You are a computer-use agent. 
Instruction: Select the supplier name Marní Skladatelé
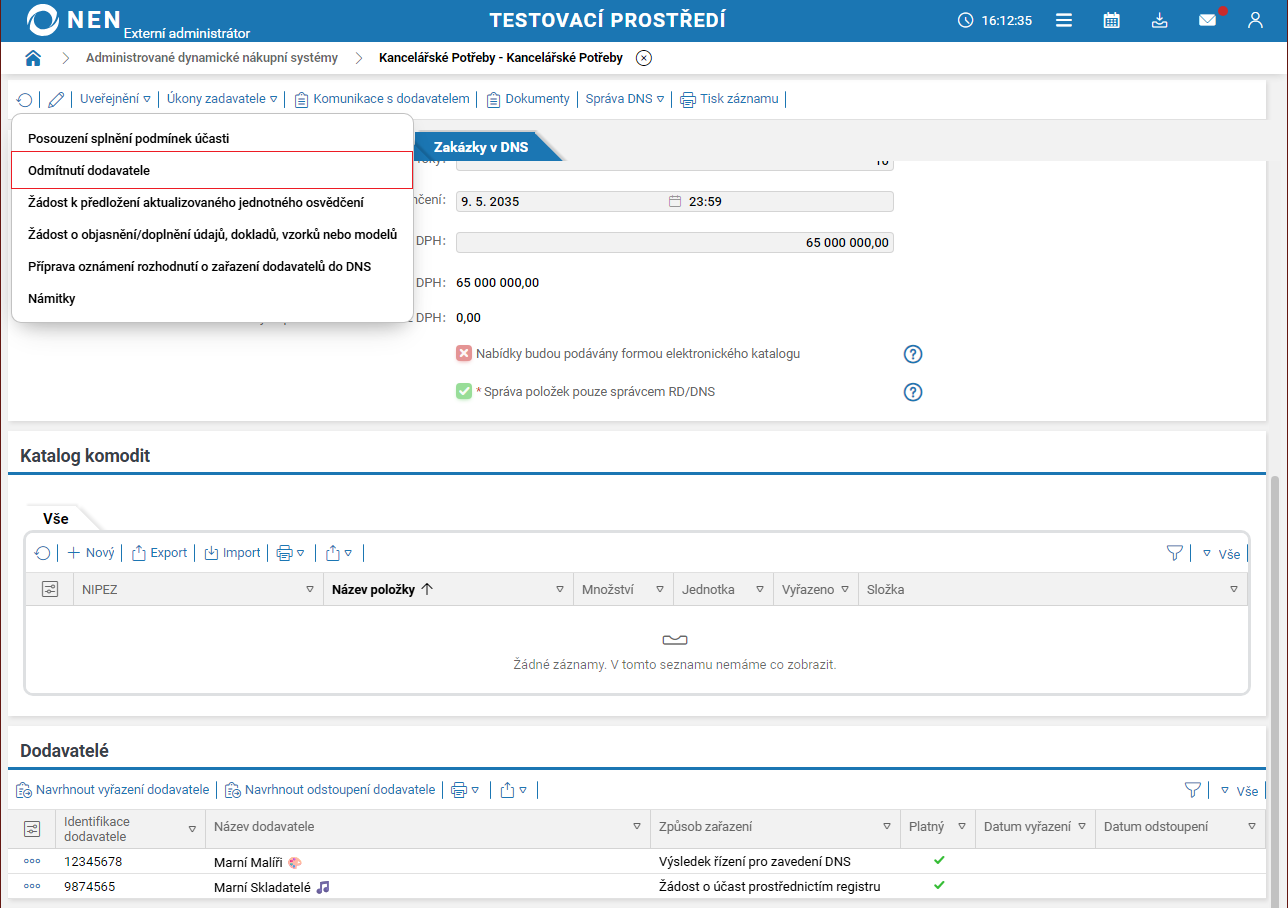263,887
